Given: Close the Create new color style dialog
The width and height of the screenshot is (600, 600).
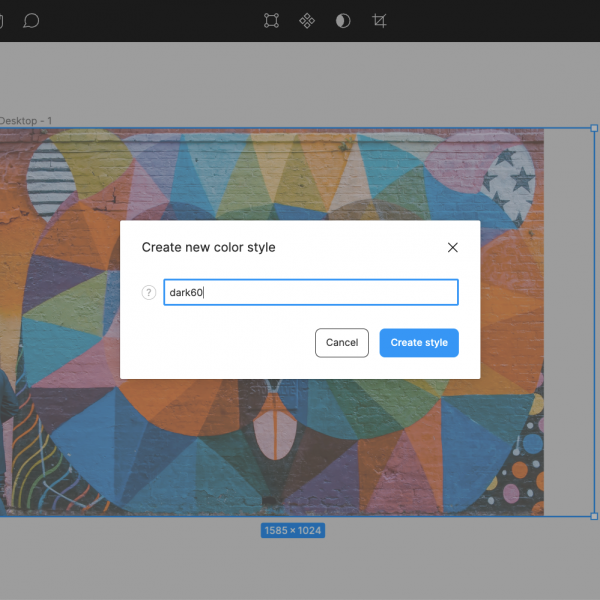Looking at the screenshot, I should pos(452,247).
